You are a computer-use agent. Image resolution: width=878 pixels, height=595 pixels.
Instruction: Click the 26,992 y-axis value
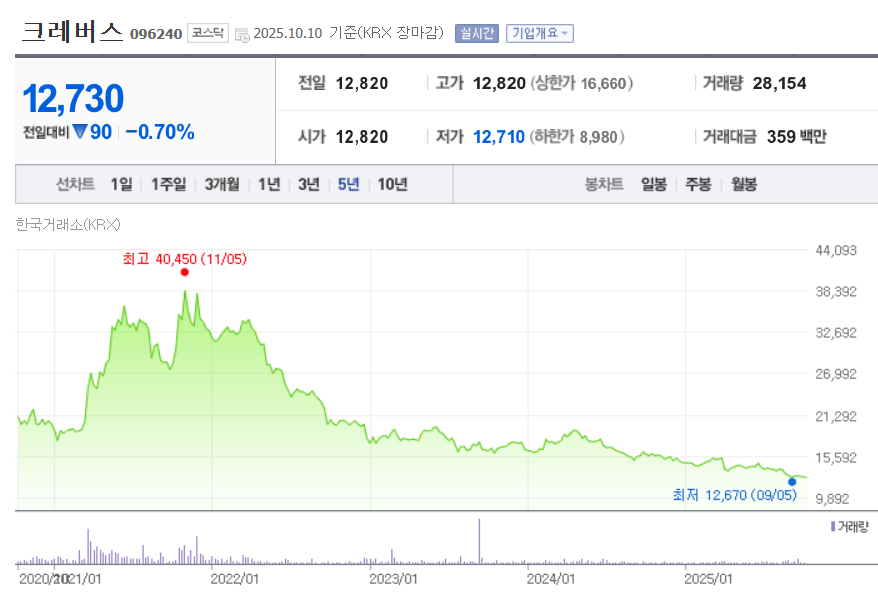tap(836, 374)
